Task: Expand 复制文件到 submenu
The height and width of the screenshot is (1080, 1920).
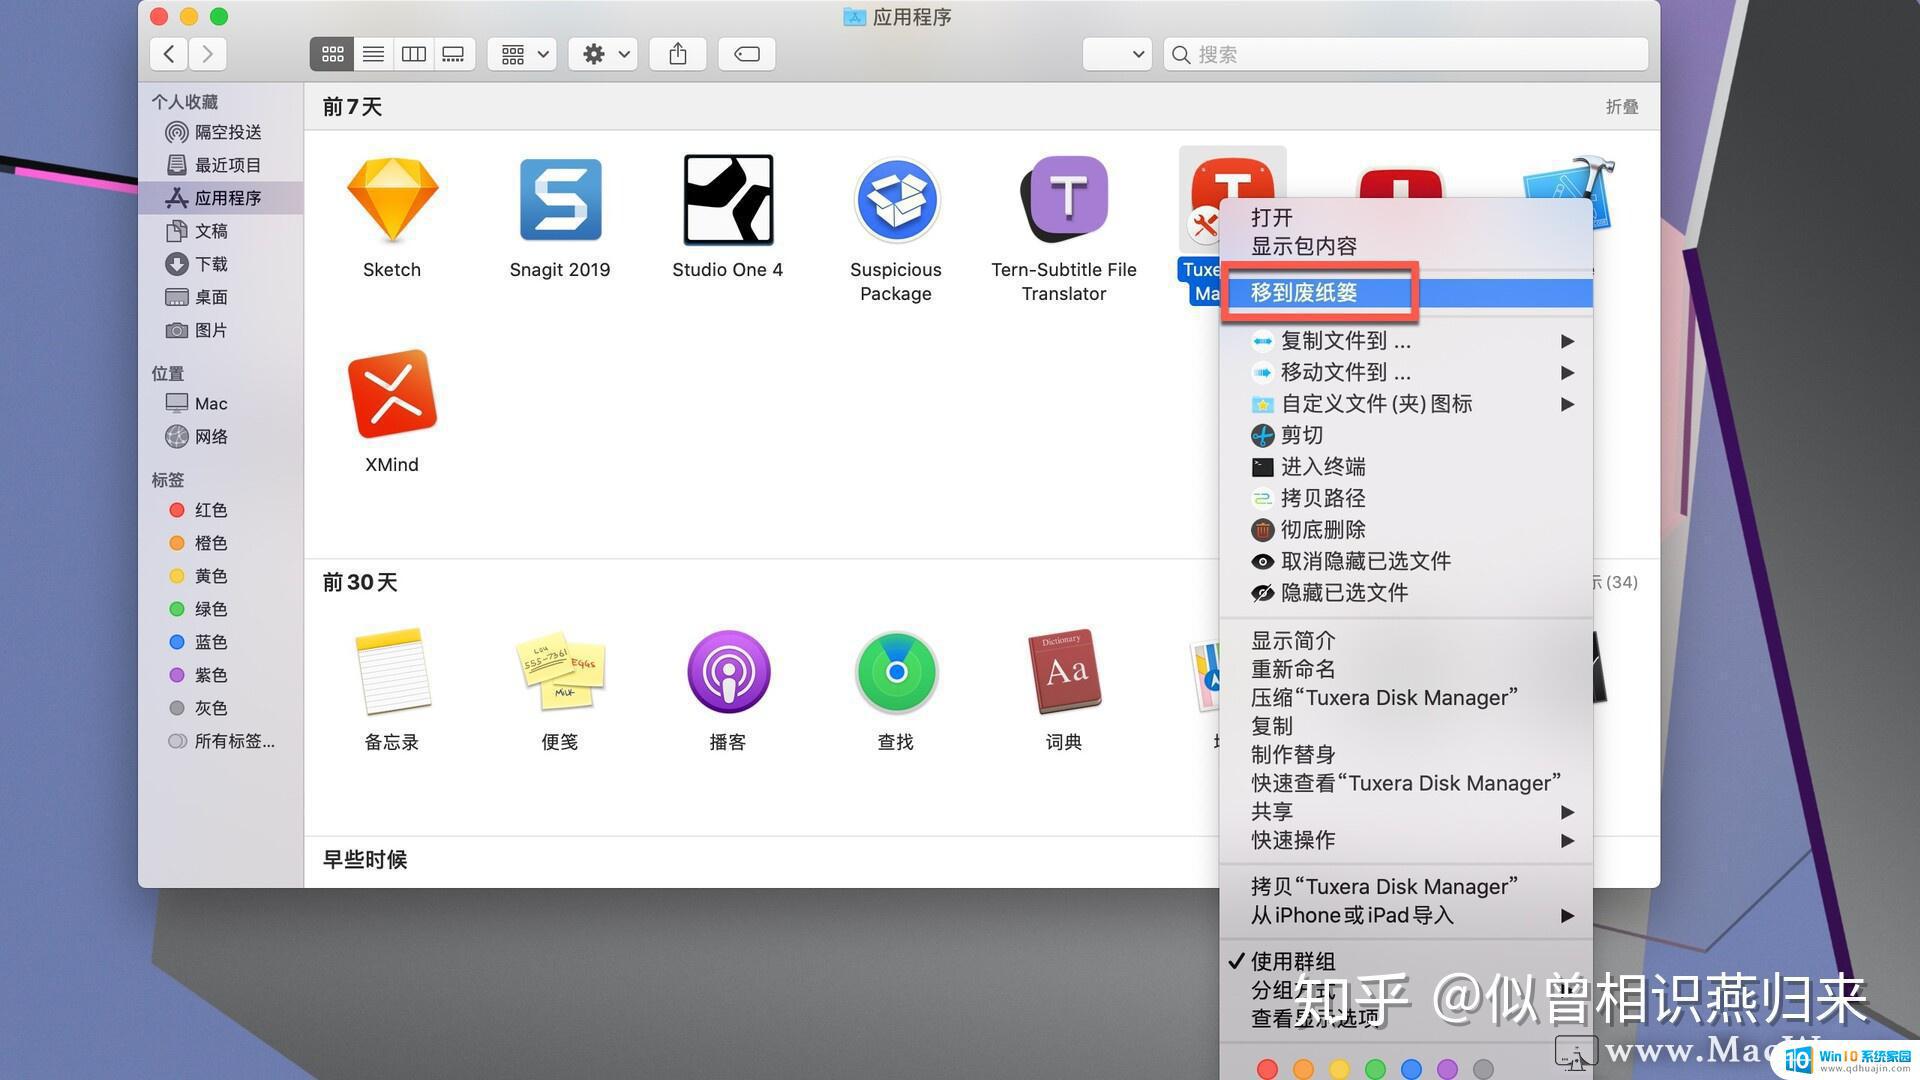Action: click(1406, 341)
